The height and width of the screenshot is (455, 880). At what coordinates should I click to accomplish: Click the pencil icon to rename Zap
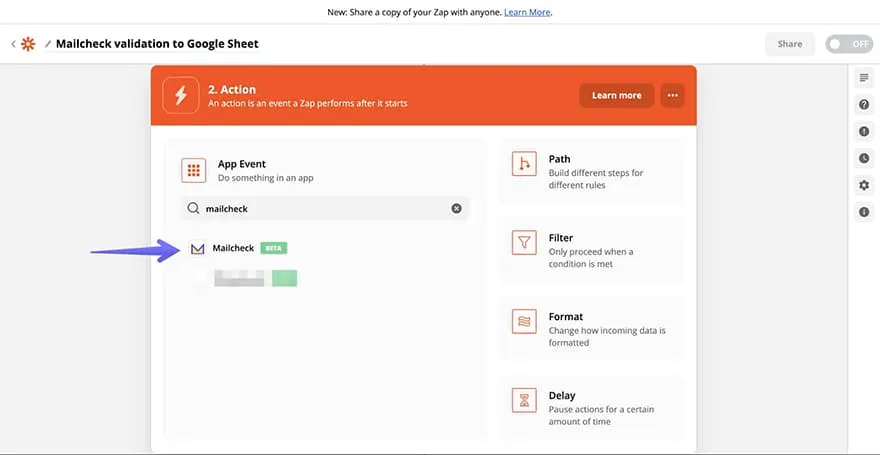click(x=47, y=44)
